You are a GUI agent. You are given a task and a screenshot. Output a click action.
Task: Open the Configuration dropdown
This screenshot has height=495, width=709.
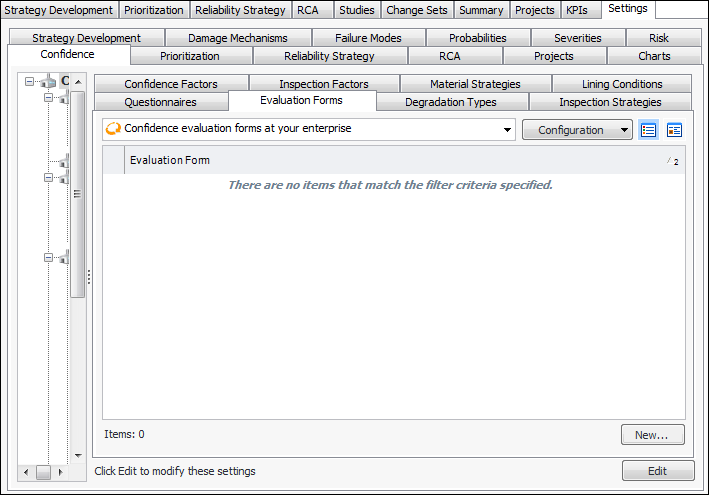coord(577,130)
